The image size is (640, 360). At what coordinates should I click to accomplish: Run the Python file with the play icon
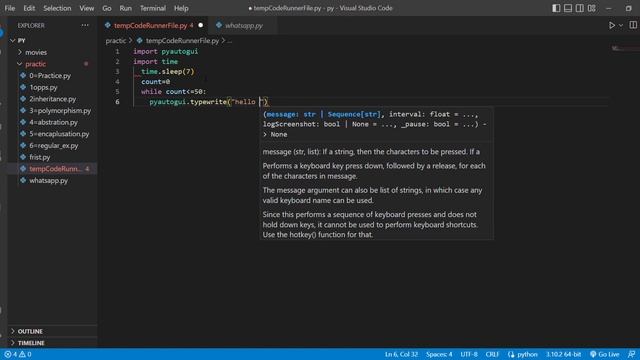[x=612, y=25]
